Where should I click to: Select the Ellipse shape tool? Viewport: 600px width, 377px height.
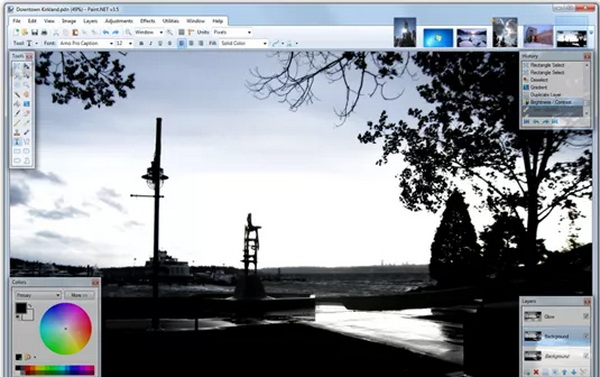coord(17,161)
